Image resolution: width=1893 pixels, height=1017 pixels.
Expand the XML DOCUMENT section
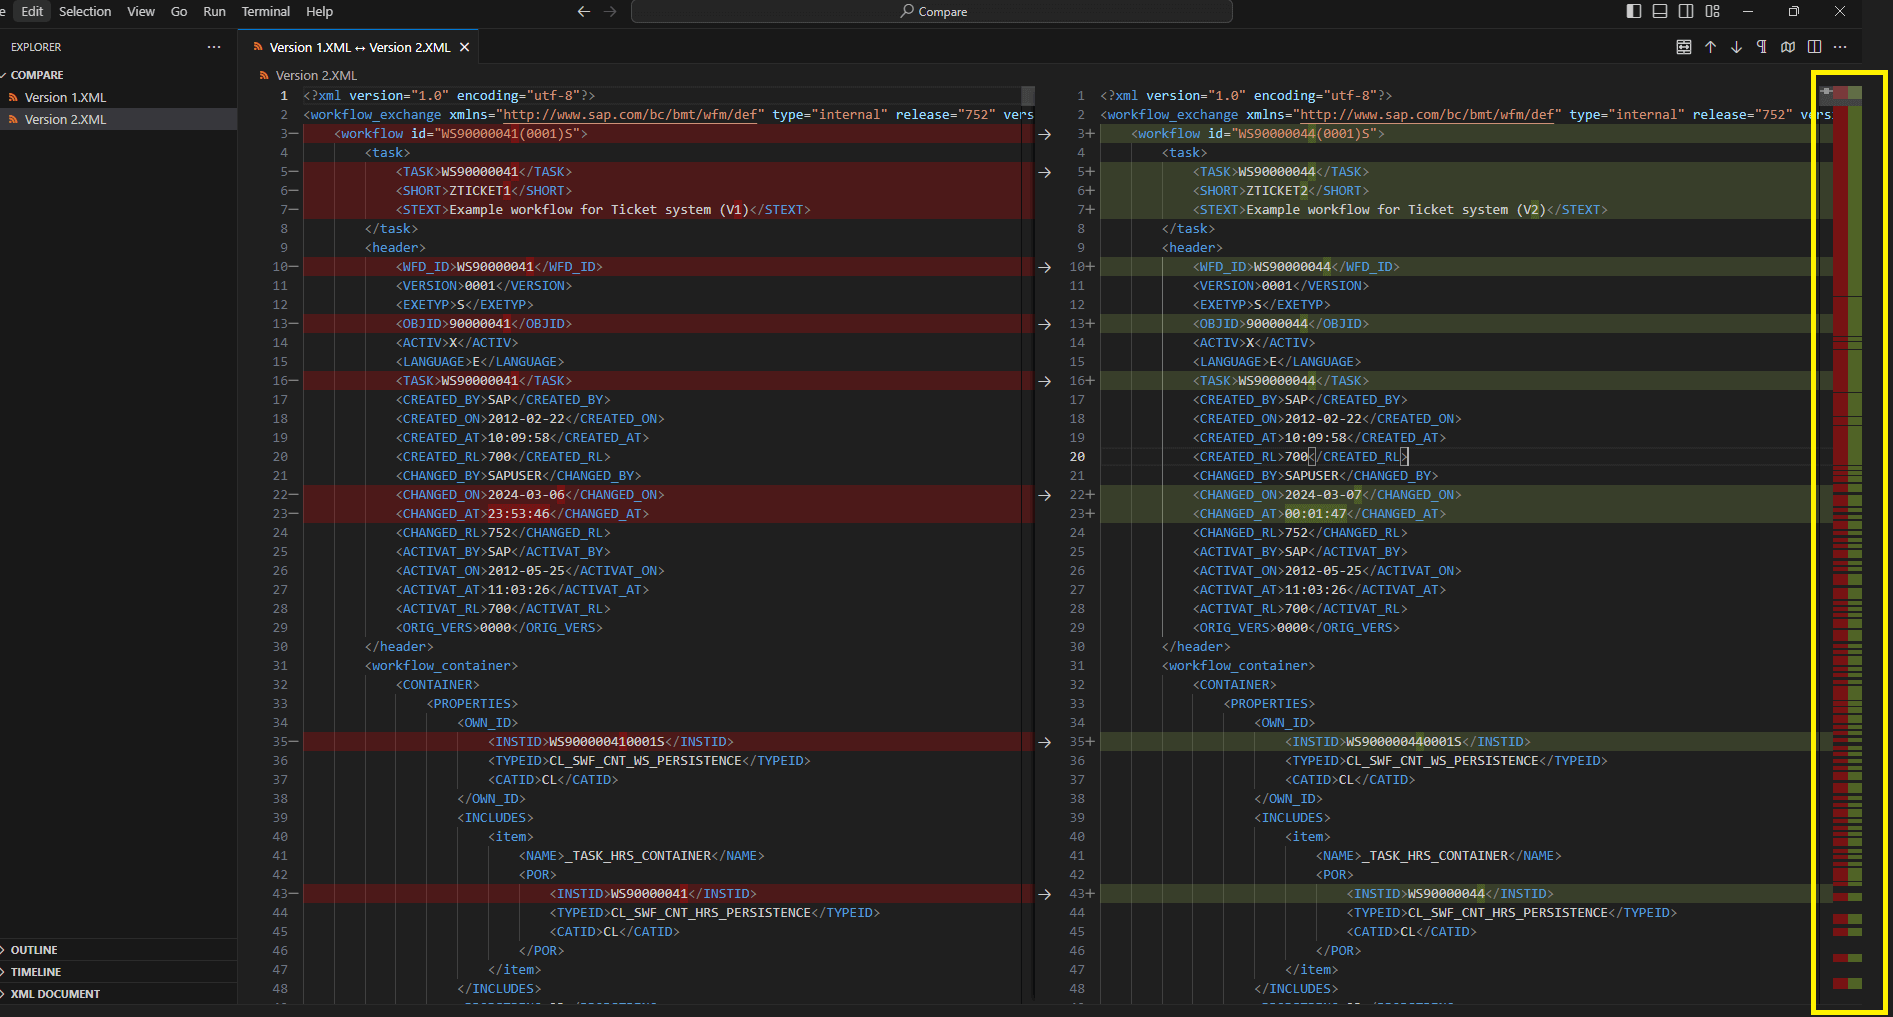point(55,994)
